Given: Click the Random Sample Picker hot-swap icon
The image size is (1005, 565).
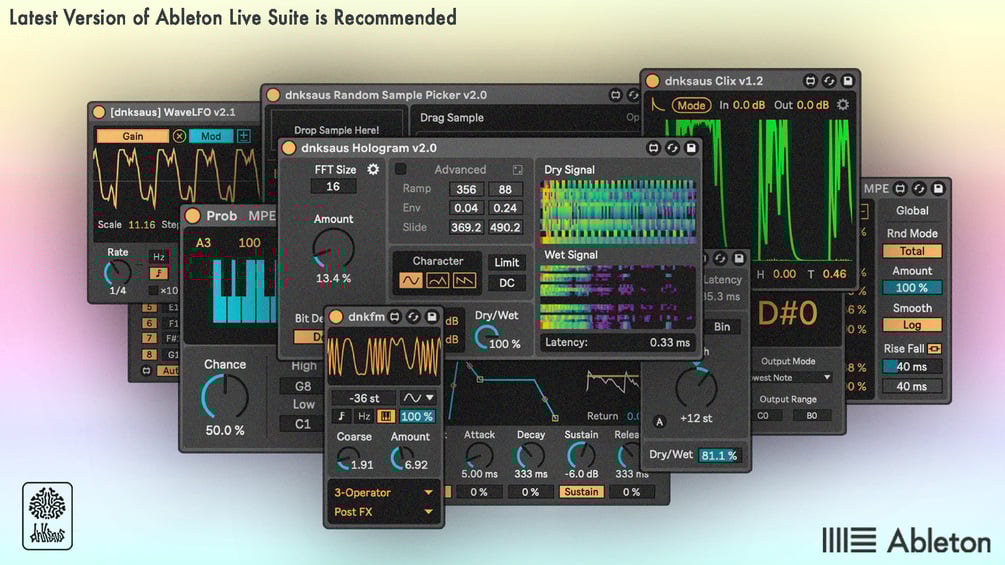Looking at the screenshot, I should (615, 95).
